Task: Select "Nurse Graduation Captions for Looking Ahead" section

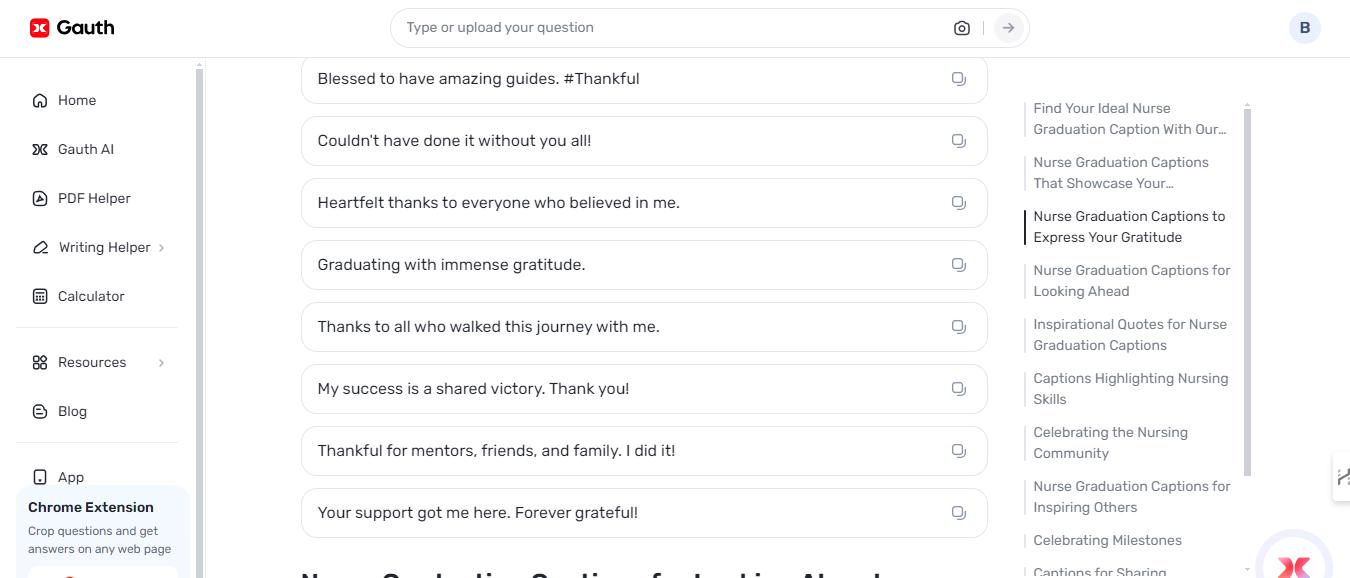Action: click(x=1131, y=280)
